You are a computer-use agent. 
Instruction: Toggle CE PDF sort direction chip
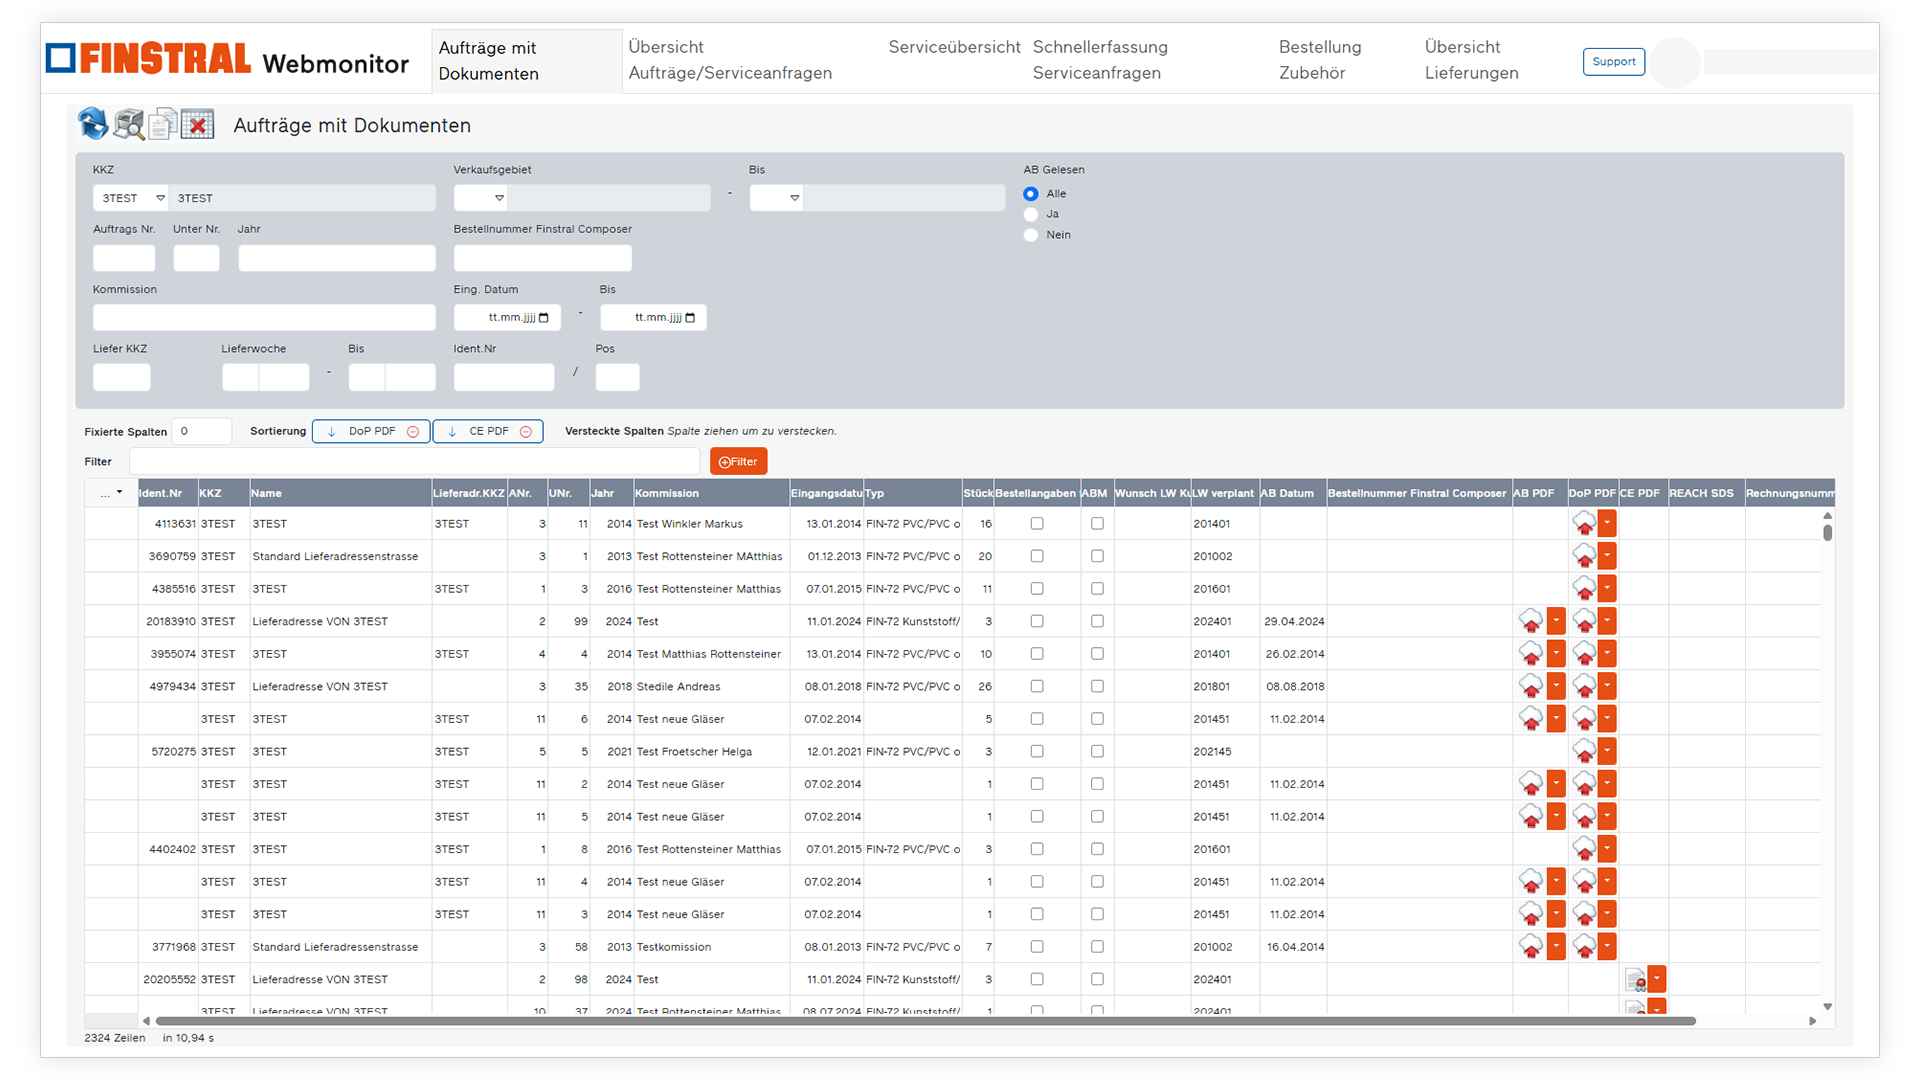click(488, 431)
